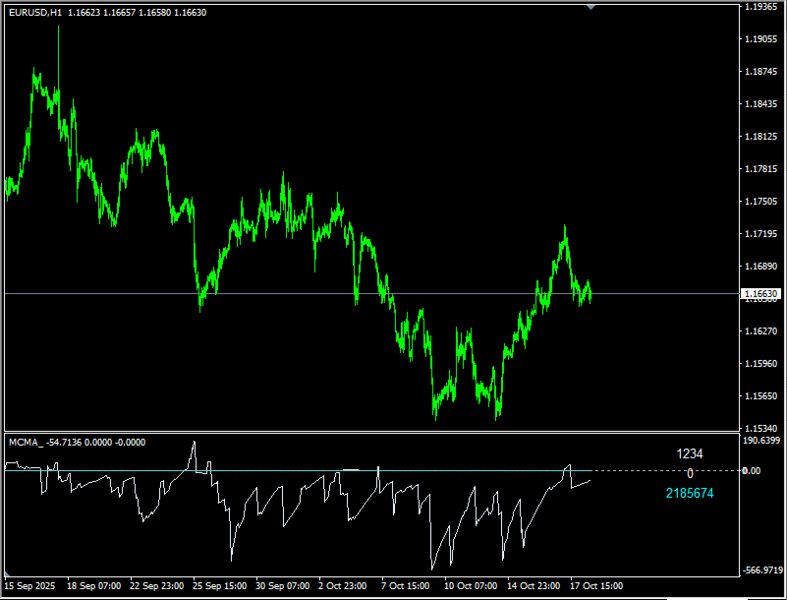Click the 1.15960 price scale label
This screenshot has height=600, width=787.
(x=761, y=364)
